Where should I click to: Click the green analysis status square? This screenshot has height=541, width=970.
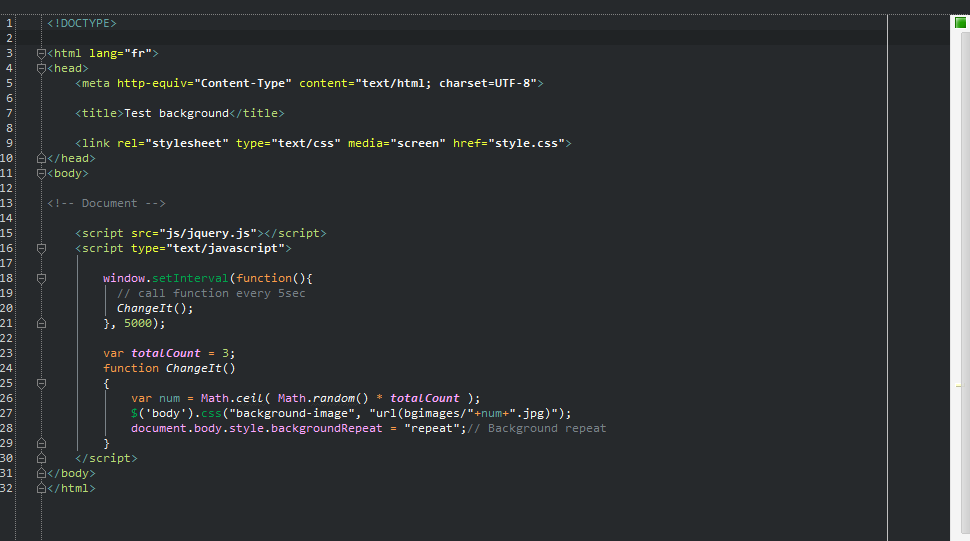pos(960,23)
